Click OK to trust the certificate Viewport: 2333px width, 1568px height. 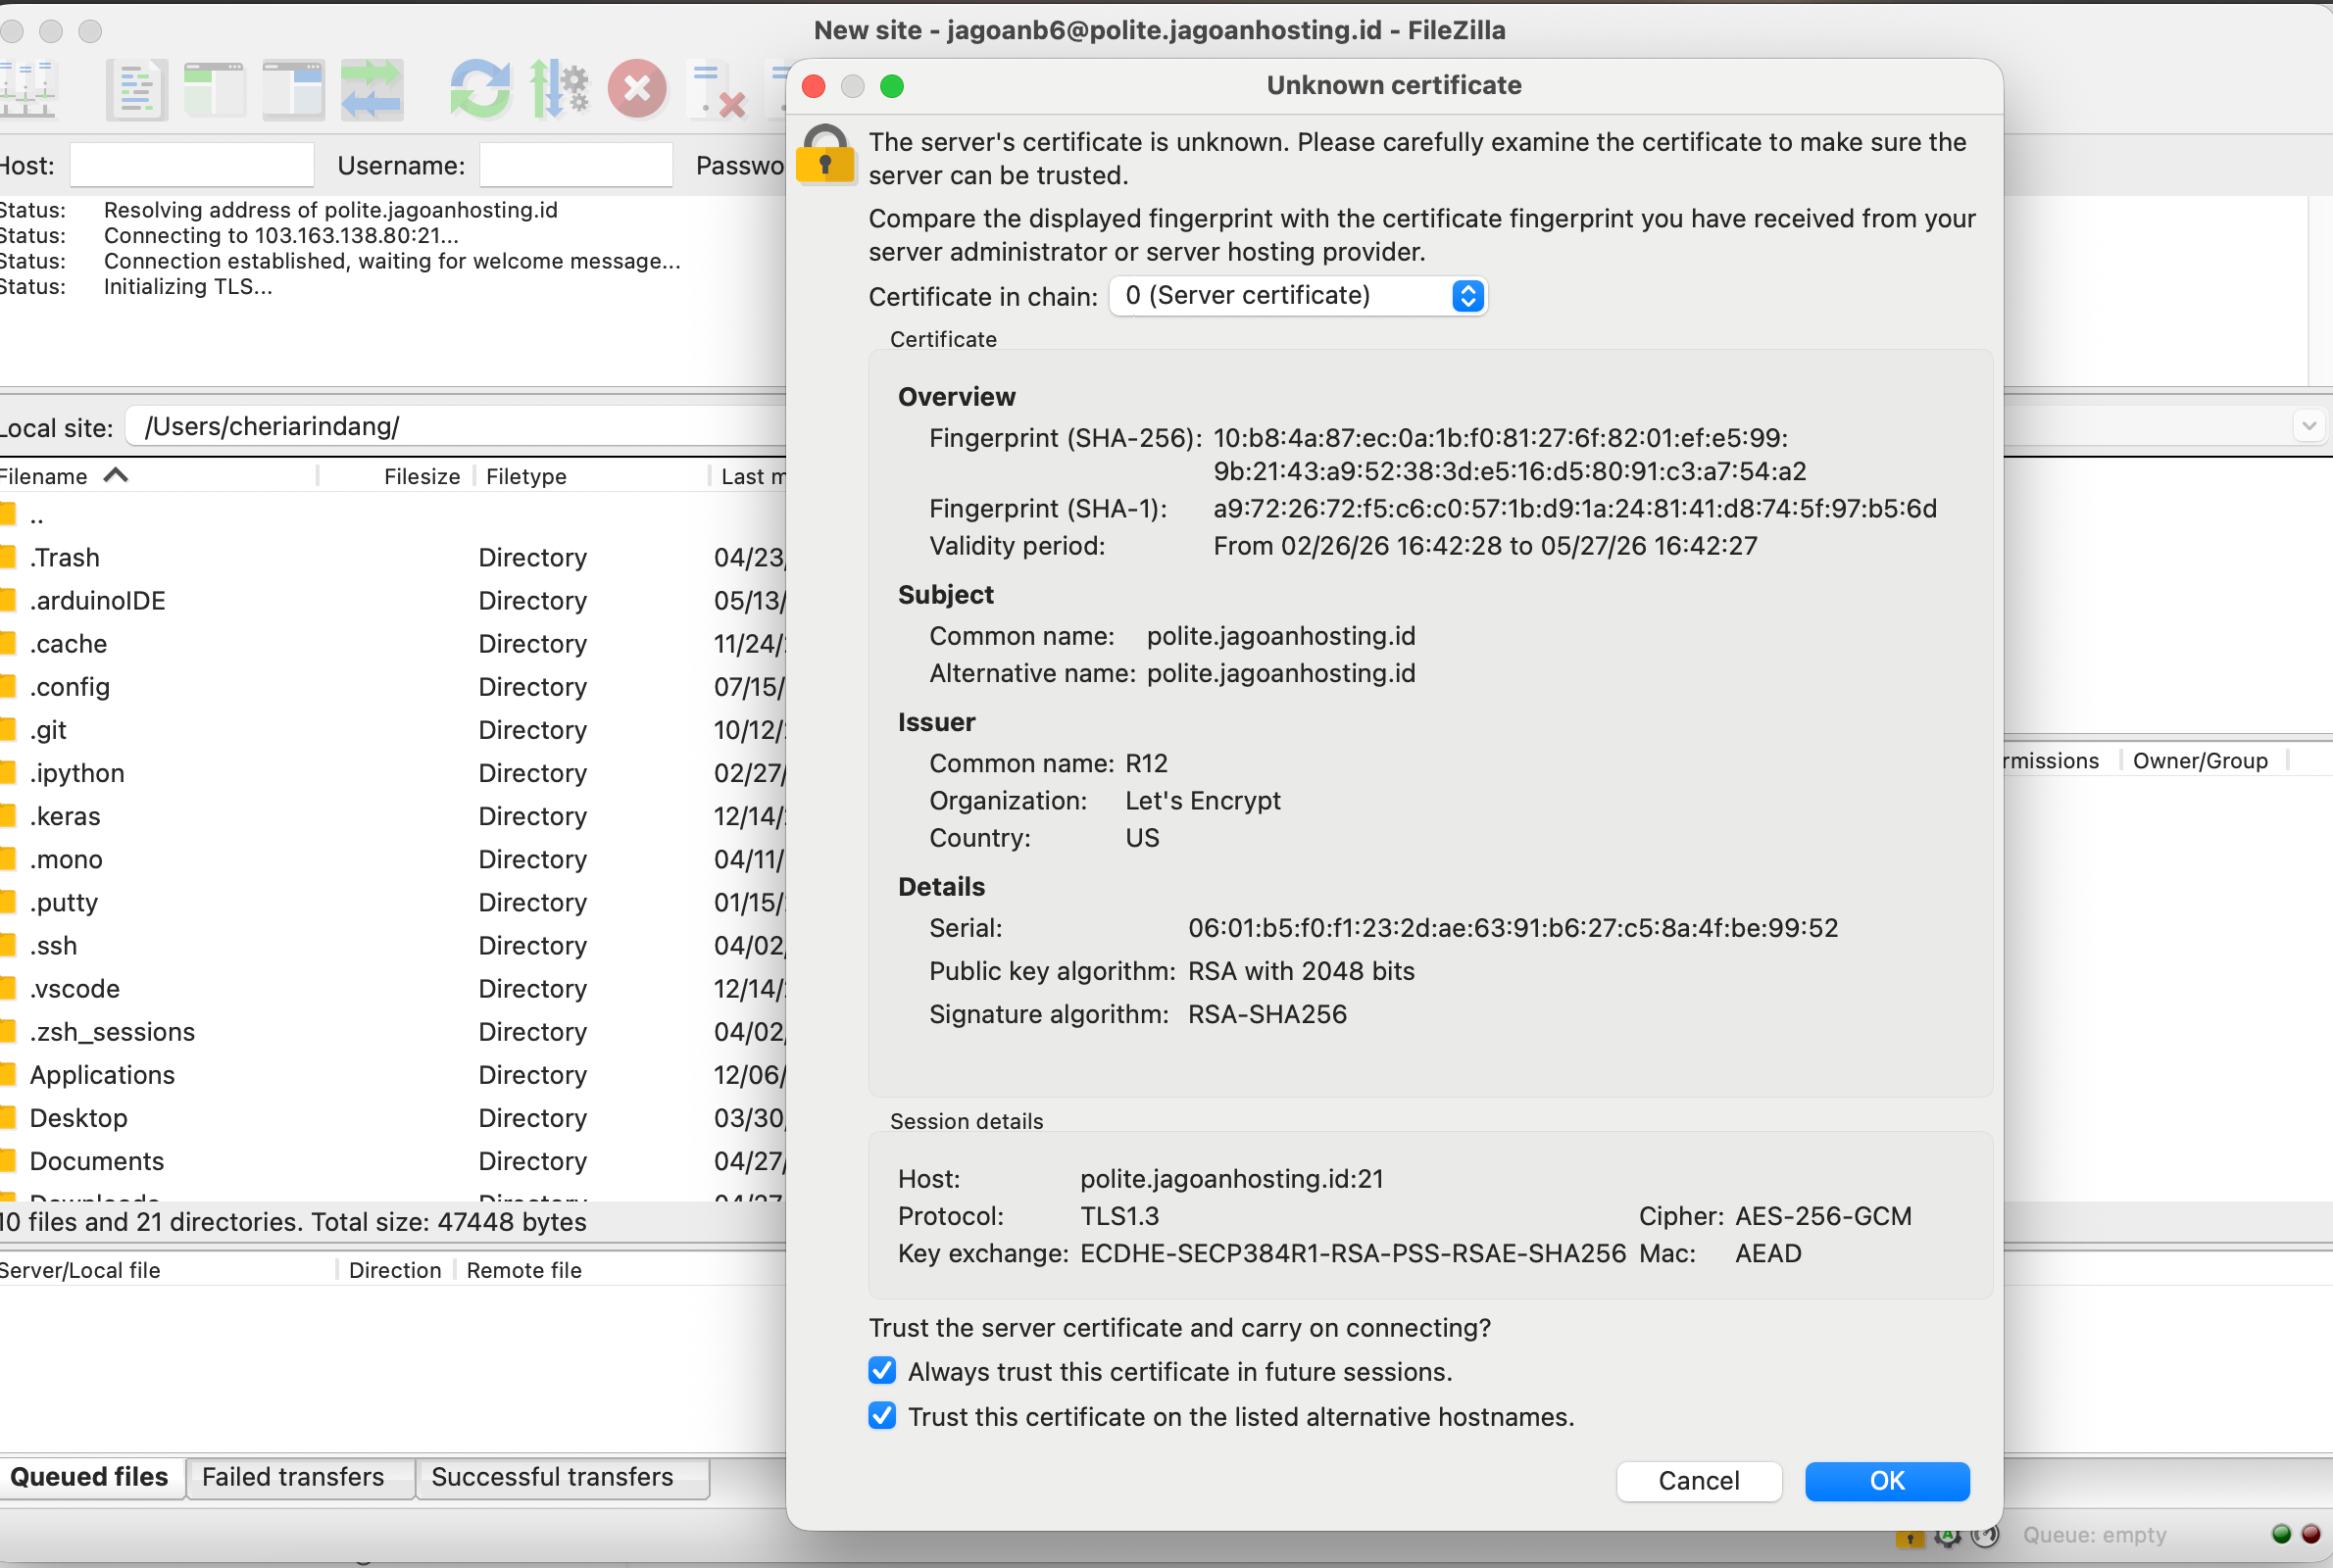tap(1886, 1481)
